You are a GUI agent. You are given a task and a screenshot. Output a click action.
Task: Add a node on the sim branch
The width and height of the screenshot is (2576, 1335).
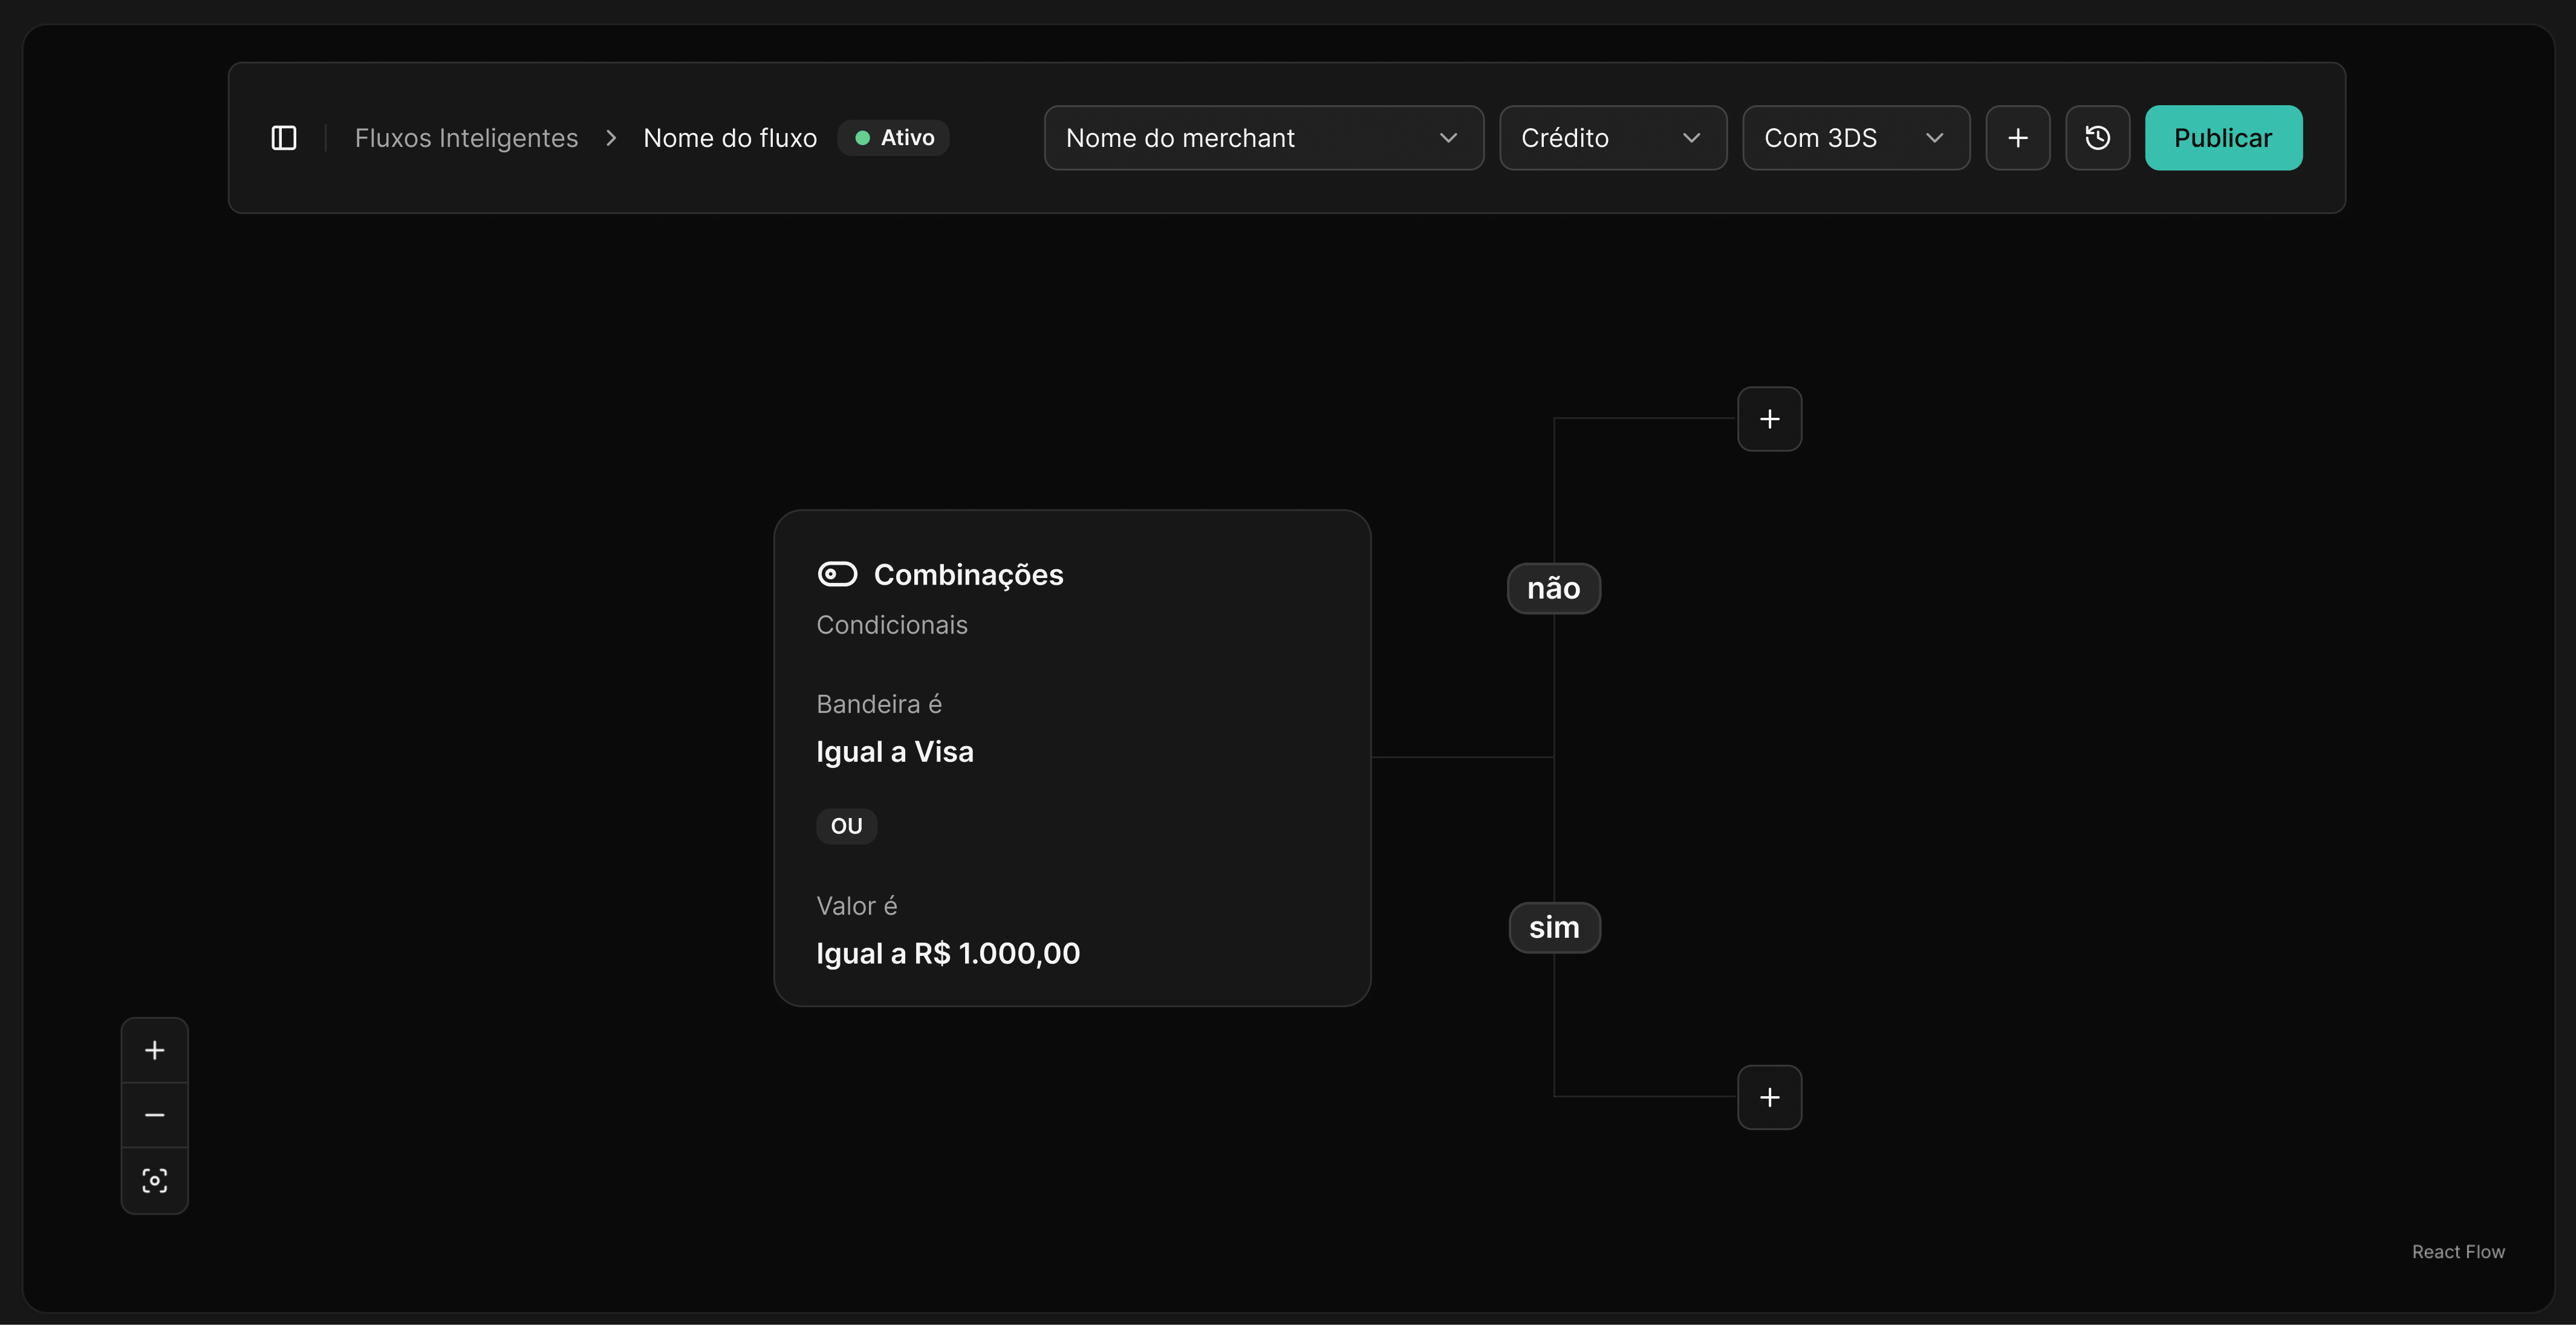pos(1769,1098)
